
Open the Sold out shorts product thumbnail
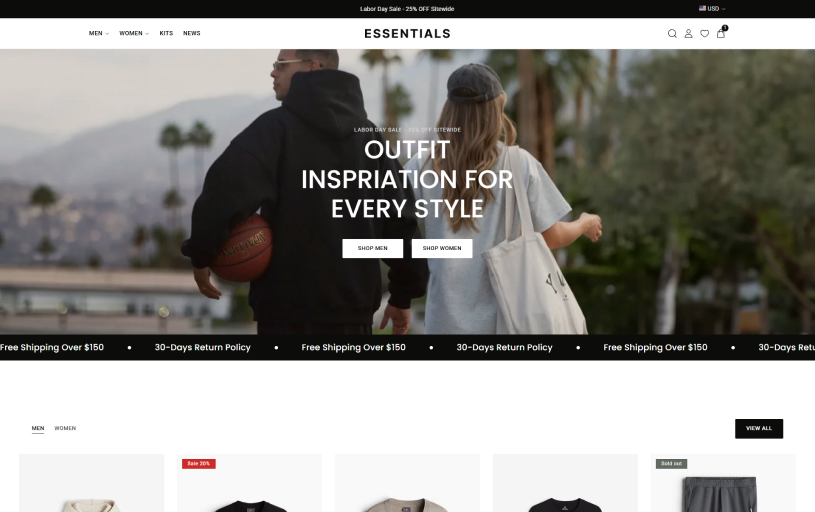(724, 483)
